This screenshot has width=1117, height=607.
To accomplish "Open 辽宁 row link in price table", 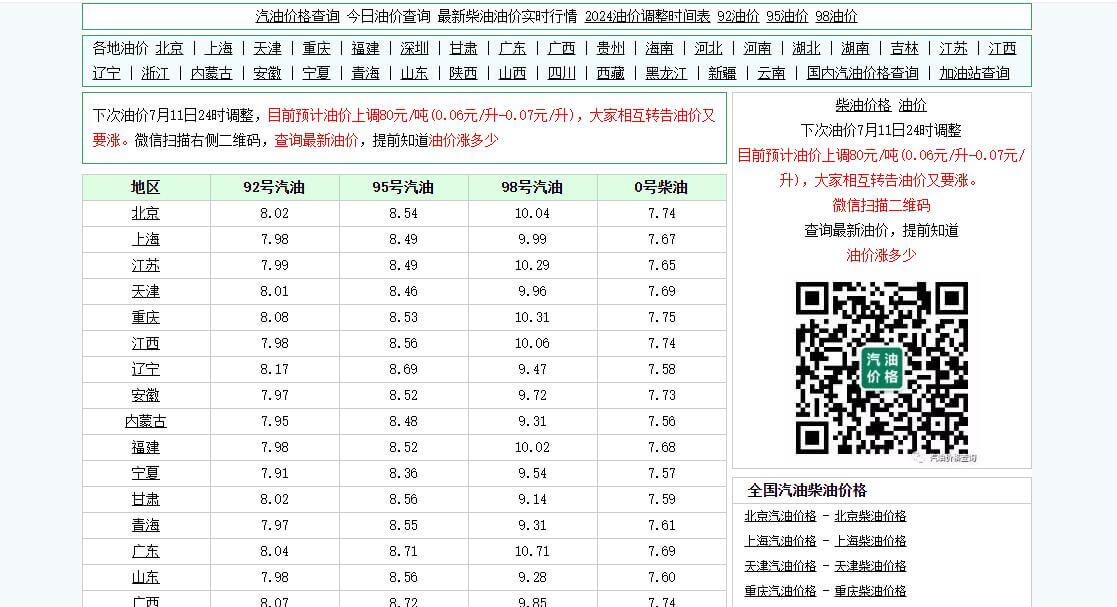I will (146, 370).
